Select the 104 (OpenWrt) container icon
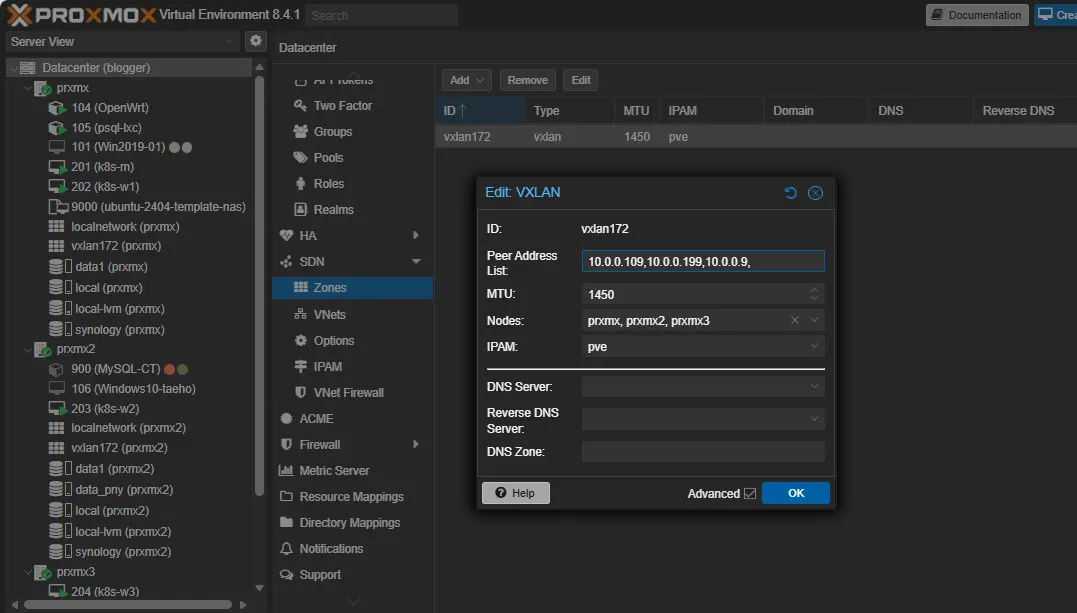 (57, 108)
